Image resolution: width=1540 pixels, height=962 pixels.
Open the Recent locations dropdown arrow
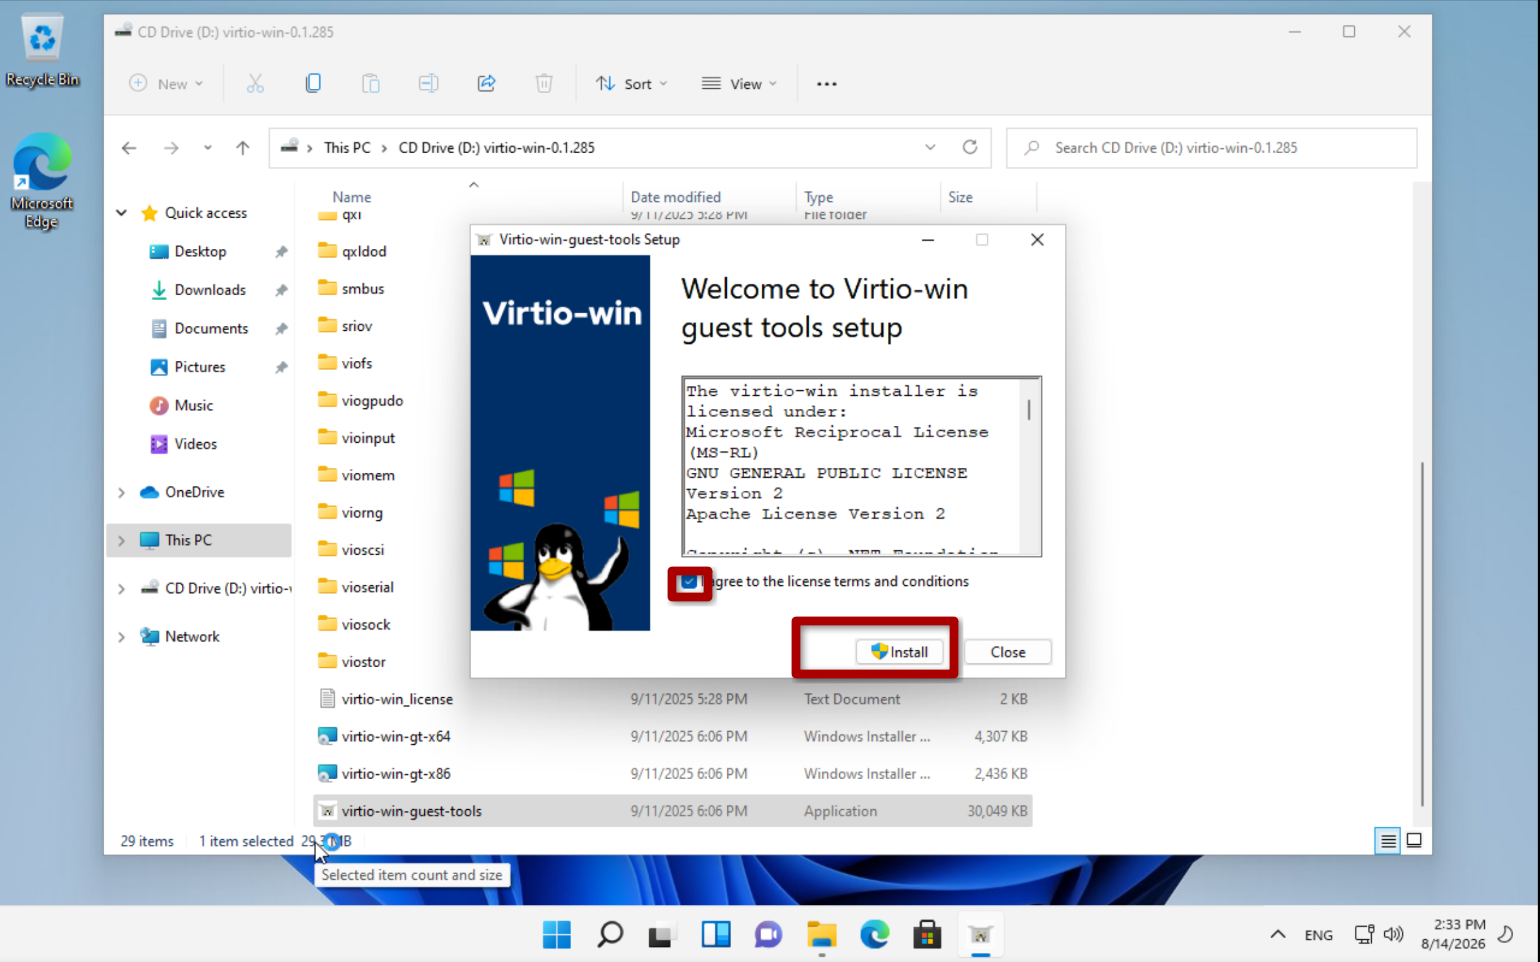[207, 148]
